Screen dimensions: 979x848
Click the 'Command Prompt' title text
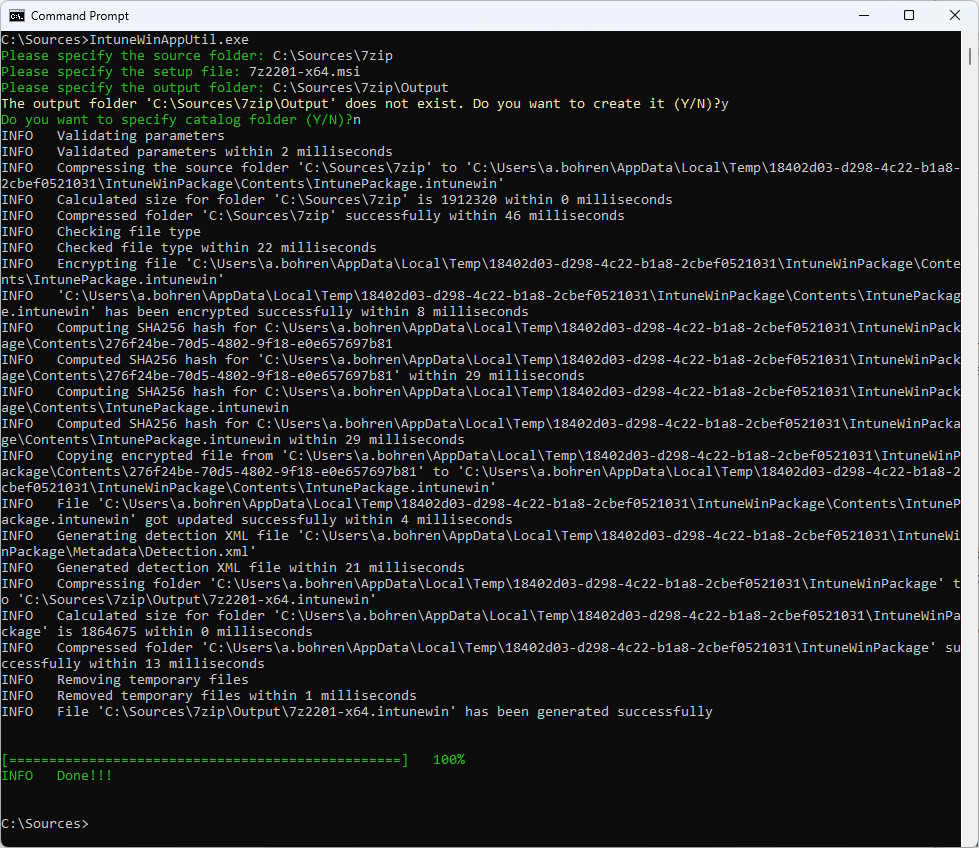[80, 16]
